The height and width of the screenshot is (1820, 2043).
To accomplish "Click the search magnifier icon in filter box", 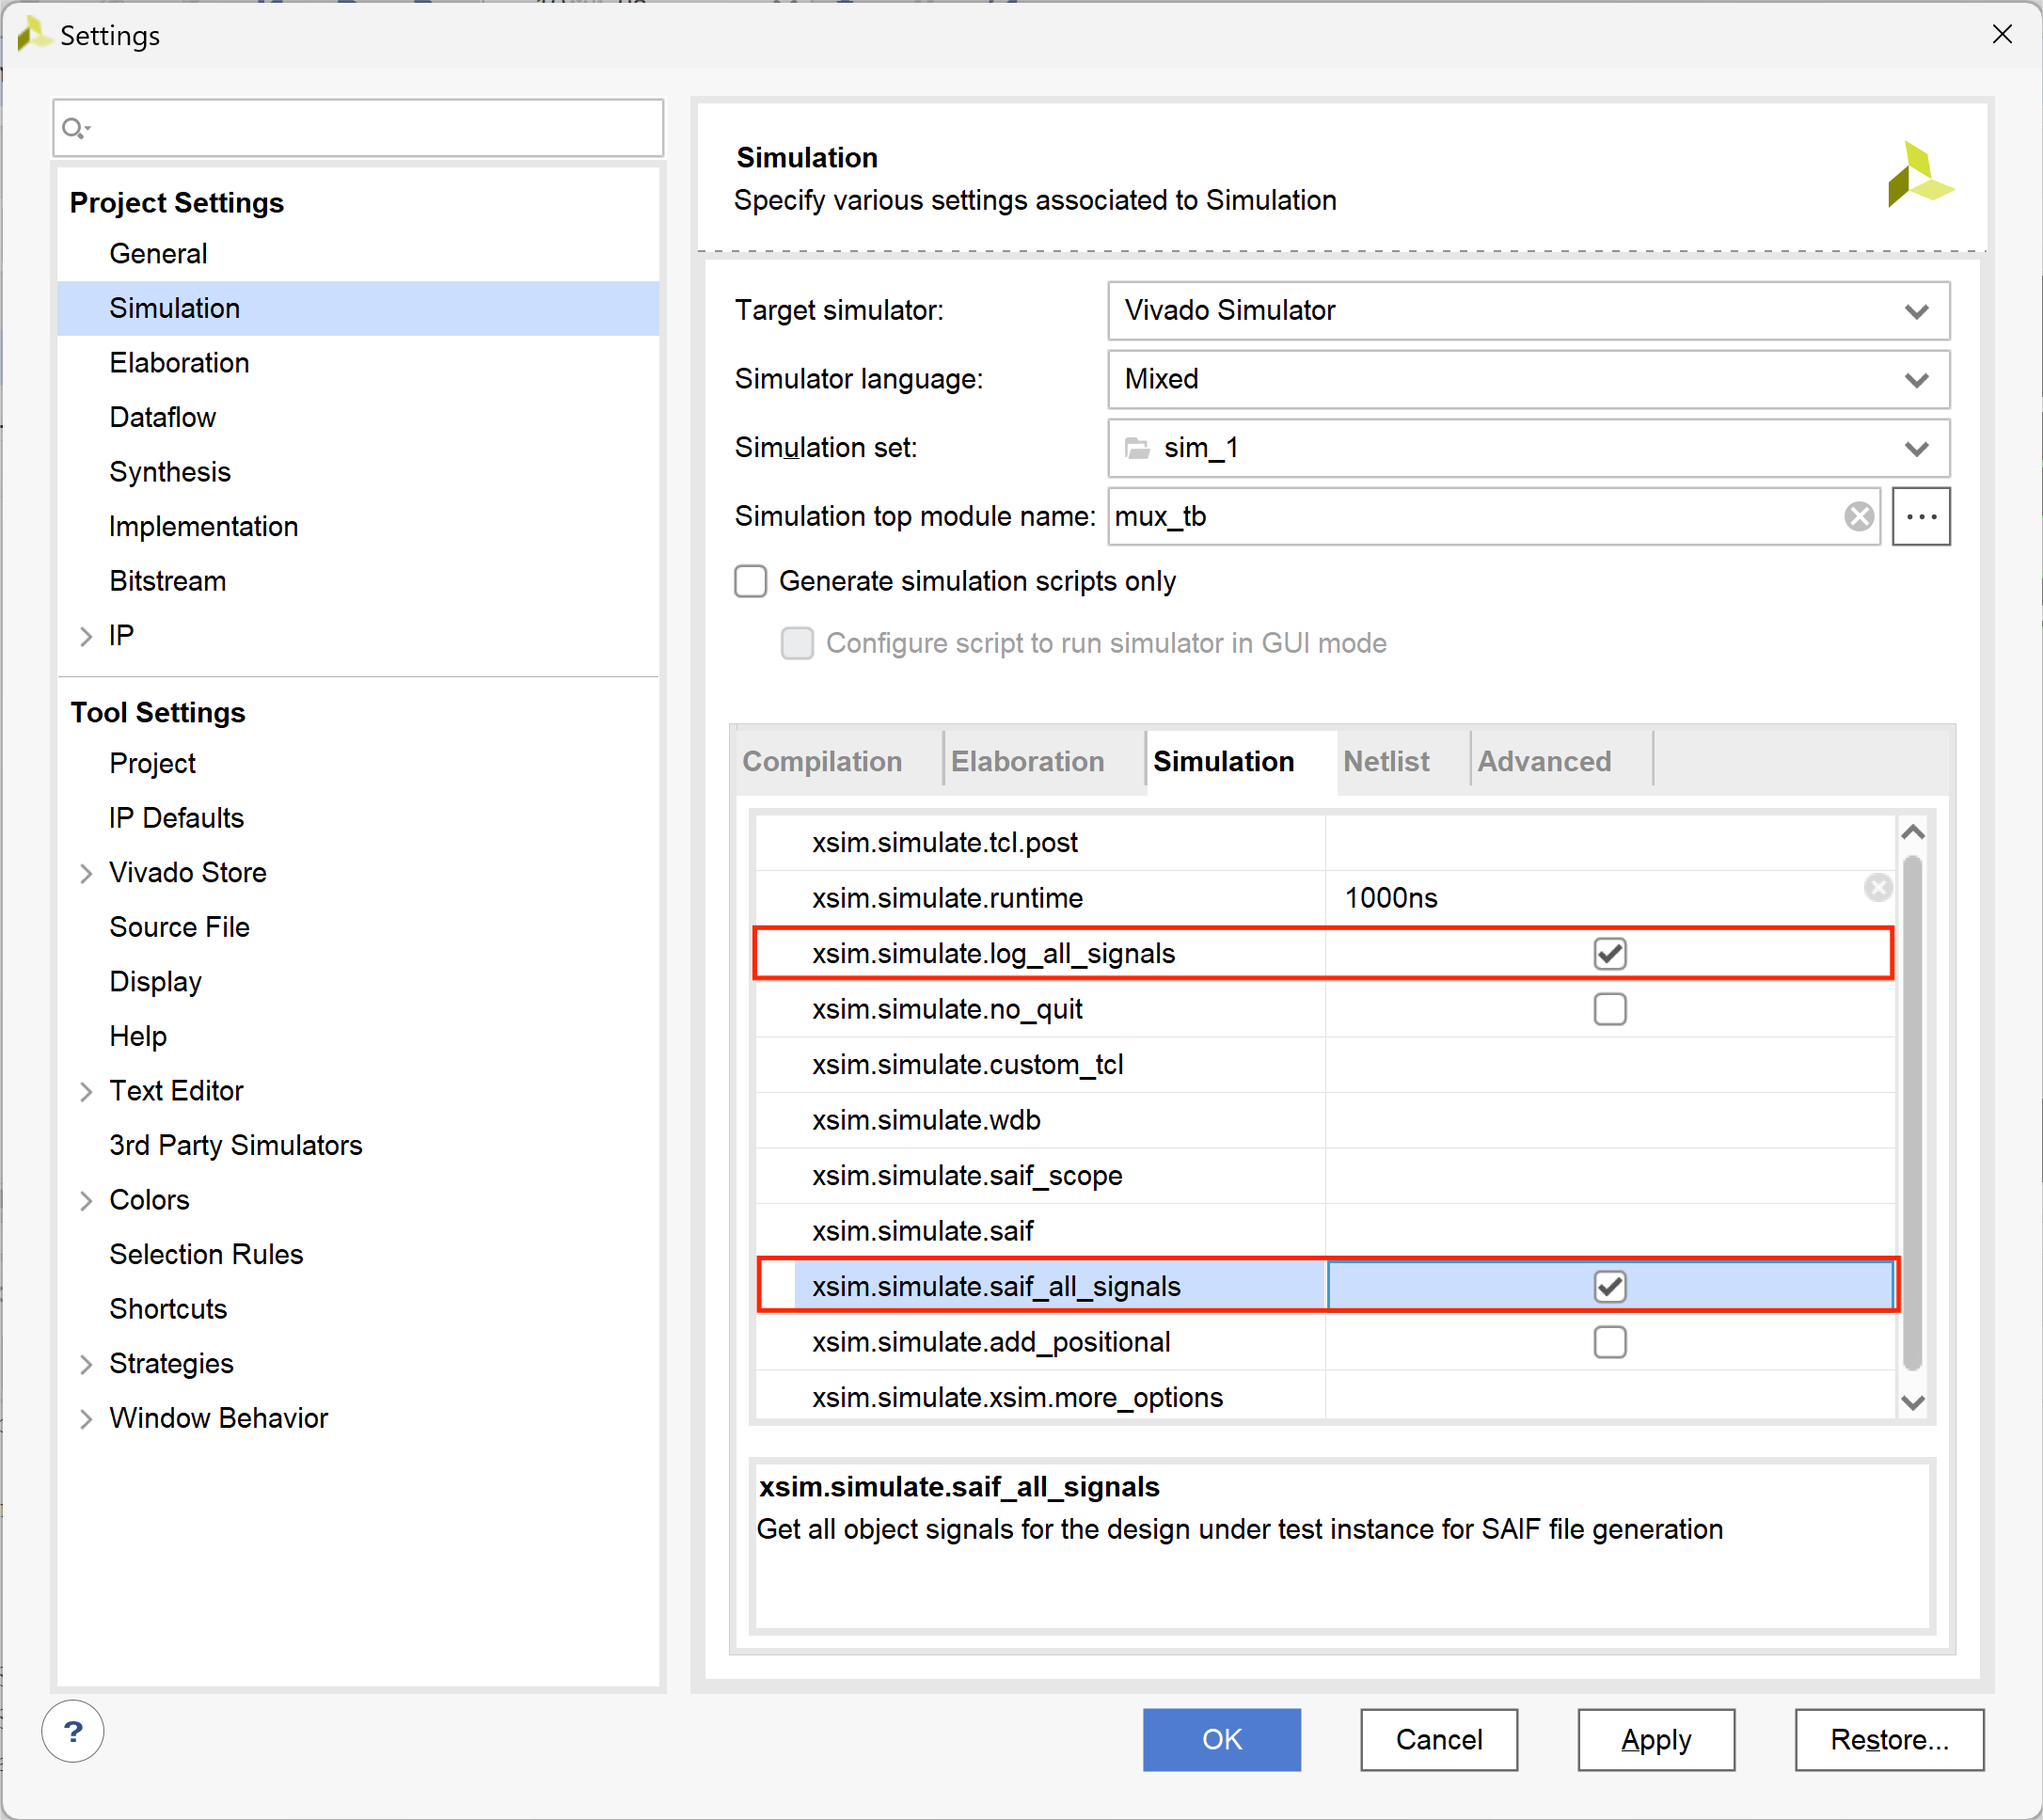I will click(x=75, y=128).
